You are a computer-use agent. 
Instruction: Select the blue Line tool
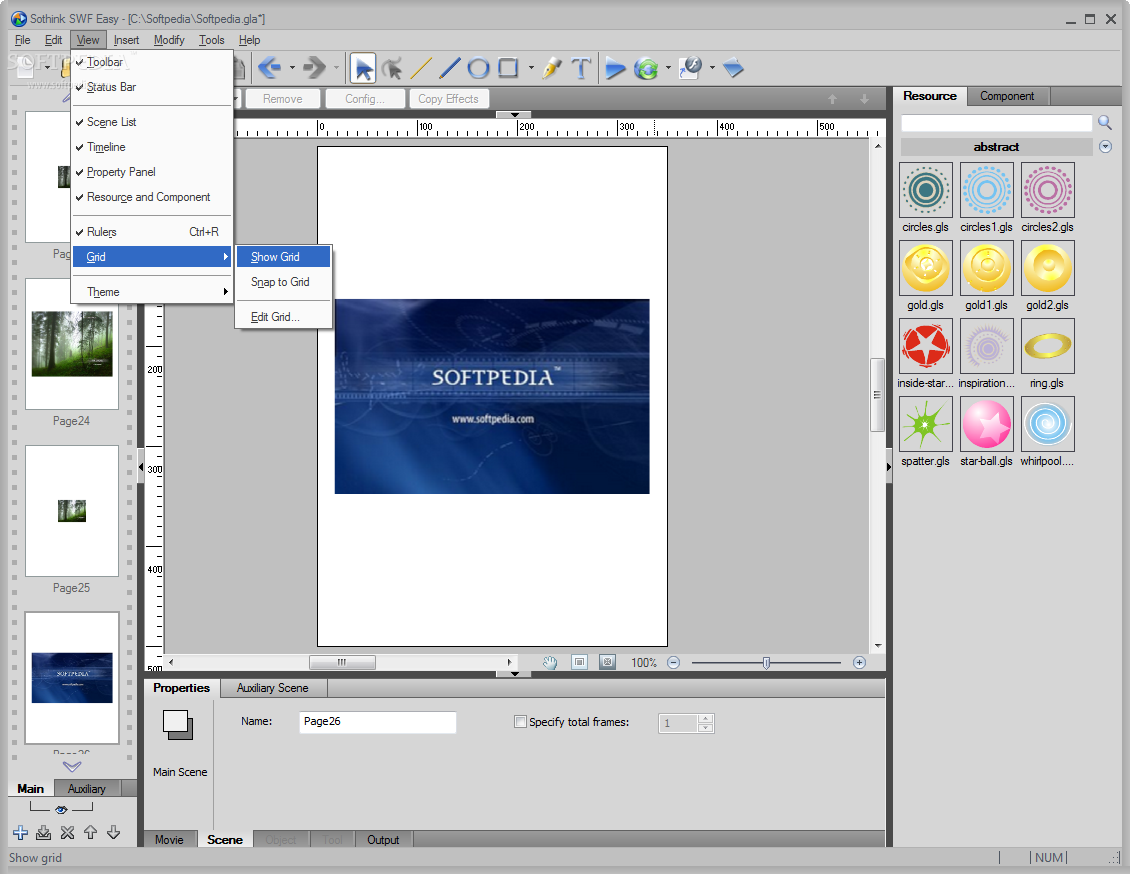pos(449,68)
